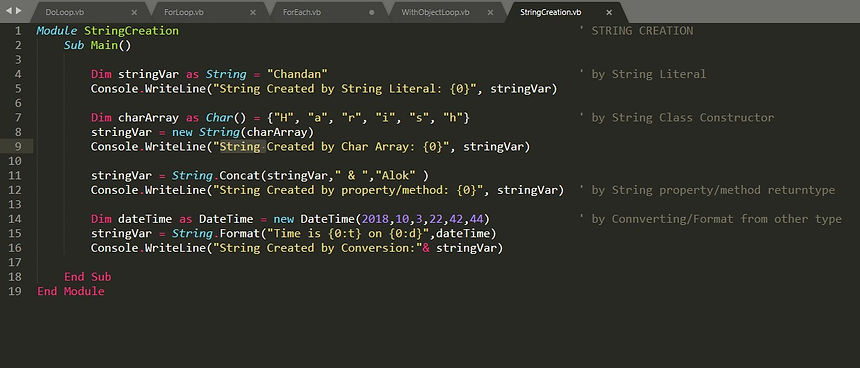Select the StringCreation.vb tab
This screenshot has height=368, width=860.
(551, 12)
